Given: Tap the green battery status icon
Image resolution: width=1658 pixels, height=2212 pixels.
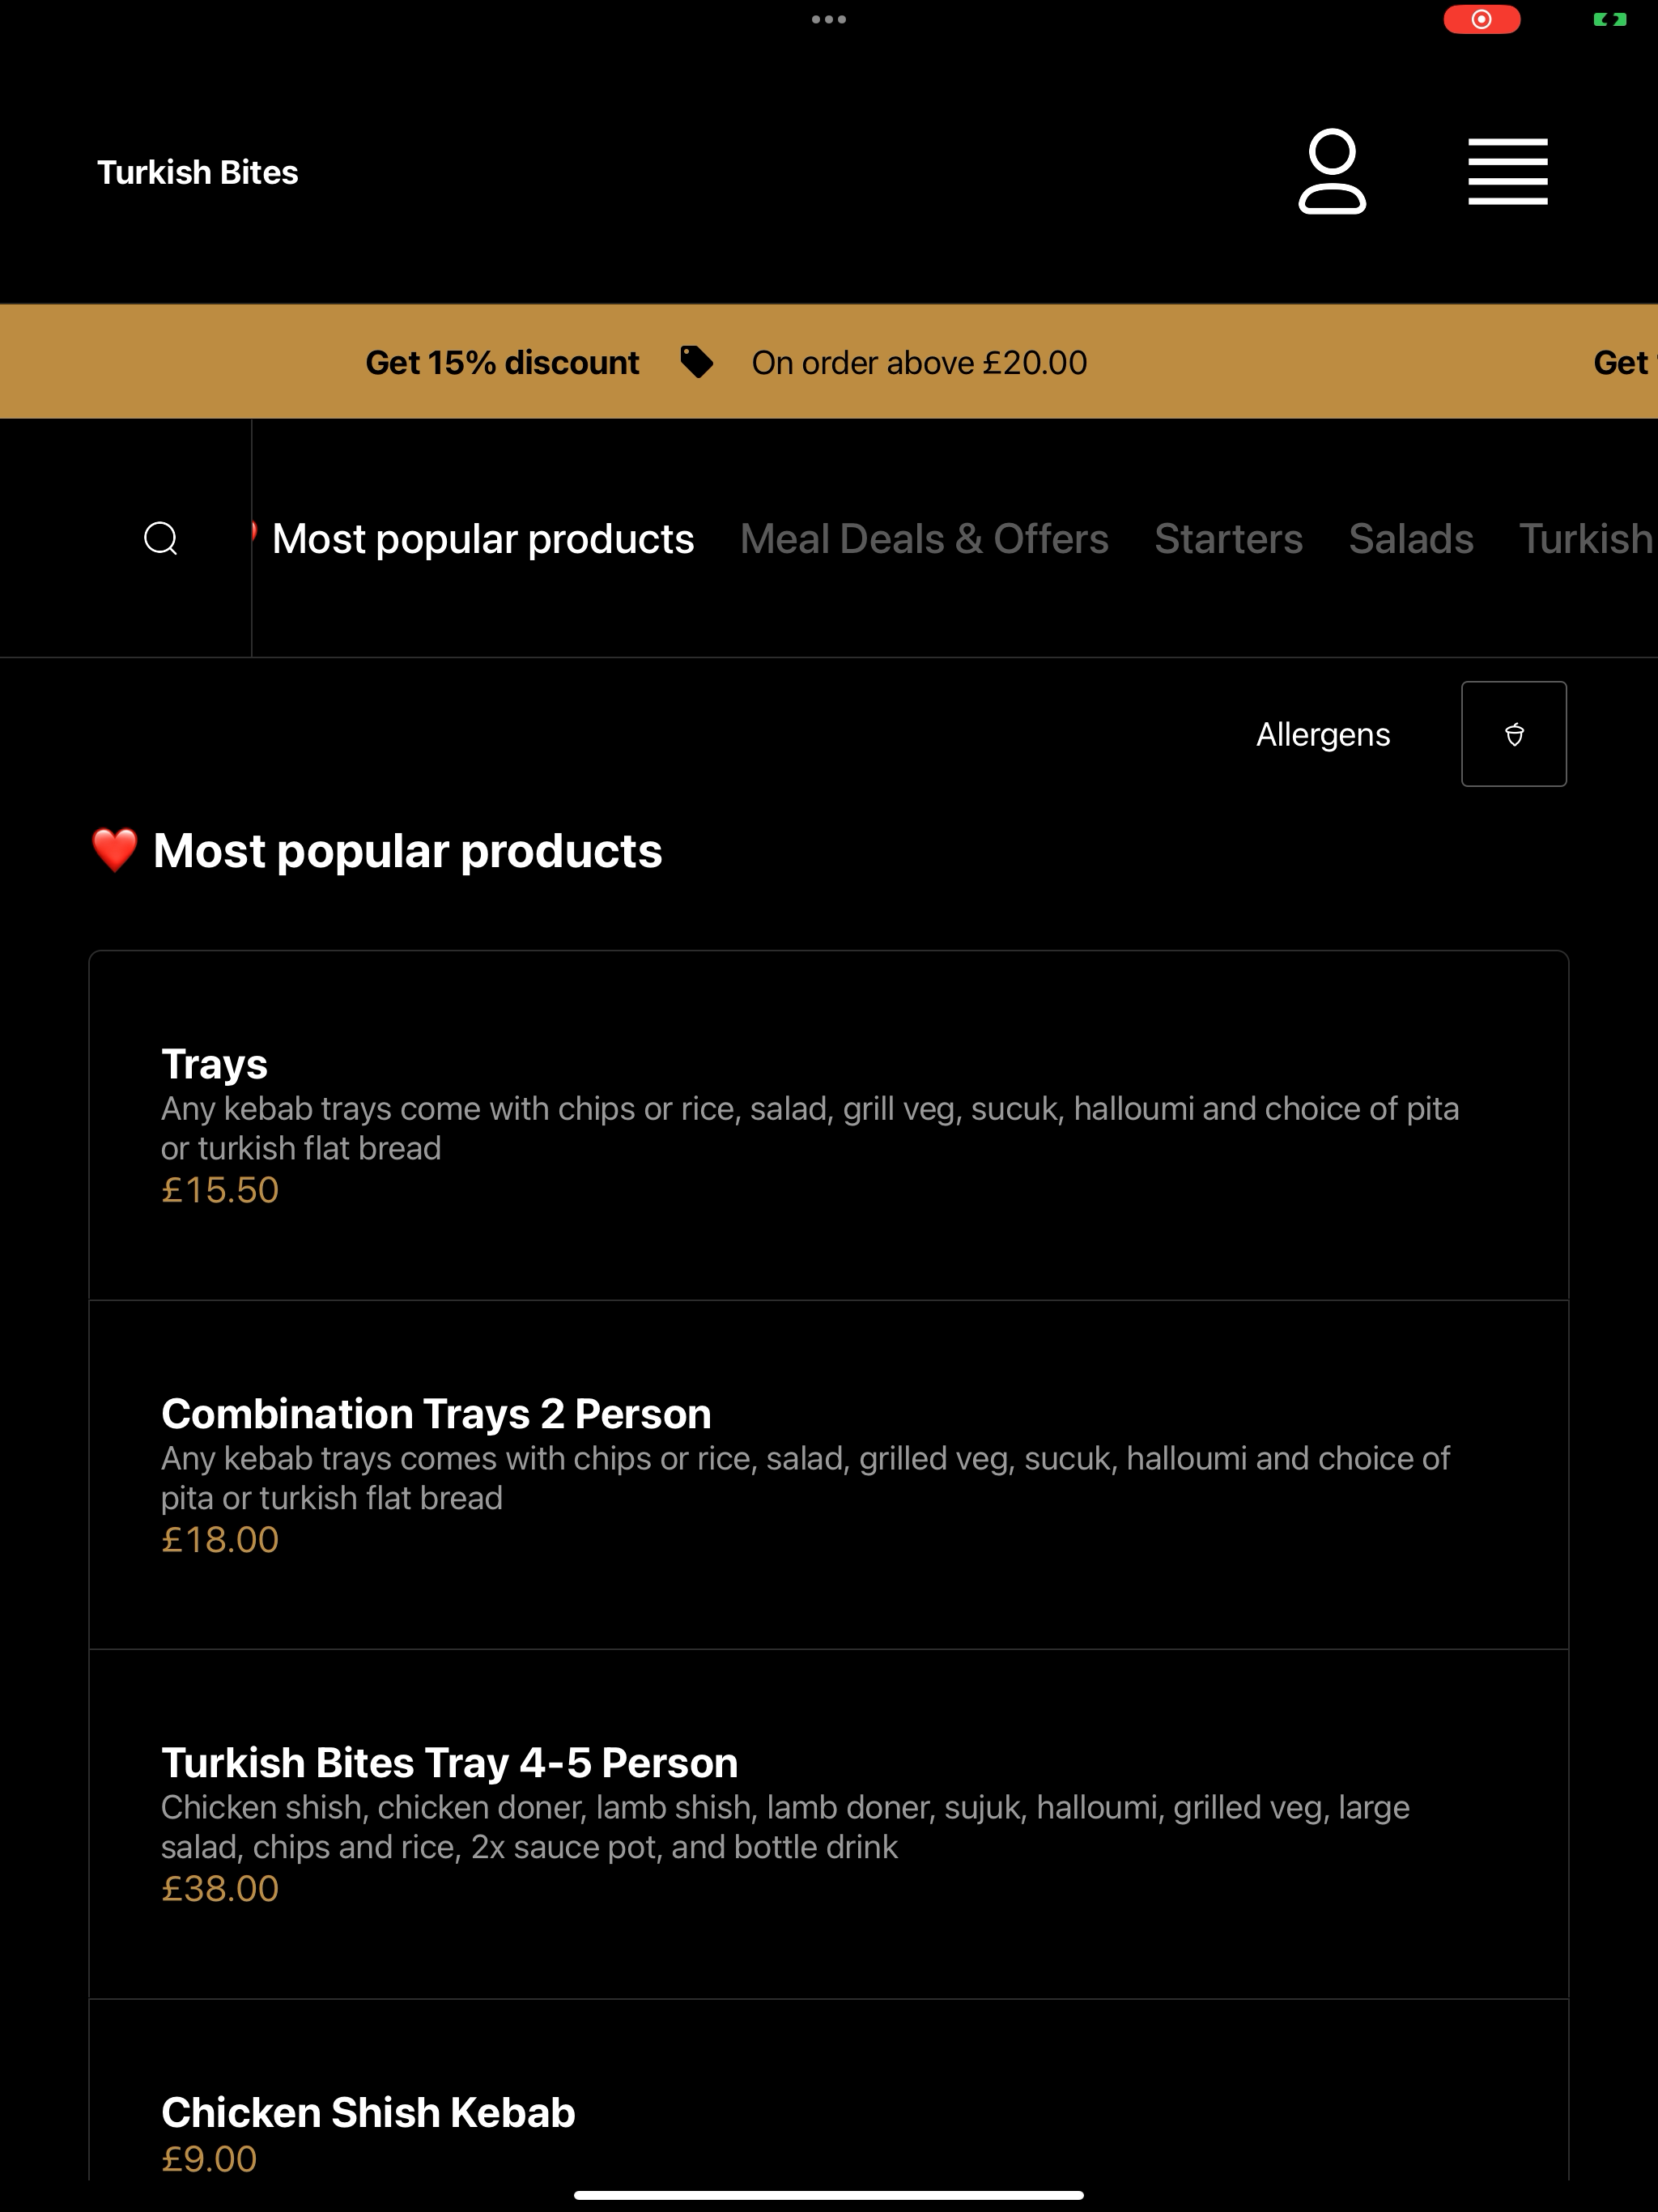Looking at the screenshot, I should click(1609, 19).
